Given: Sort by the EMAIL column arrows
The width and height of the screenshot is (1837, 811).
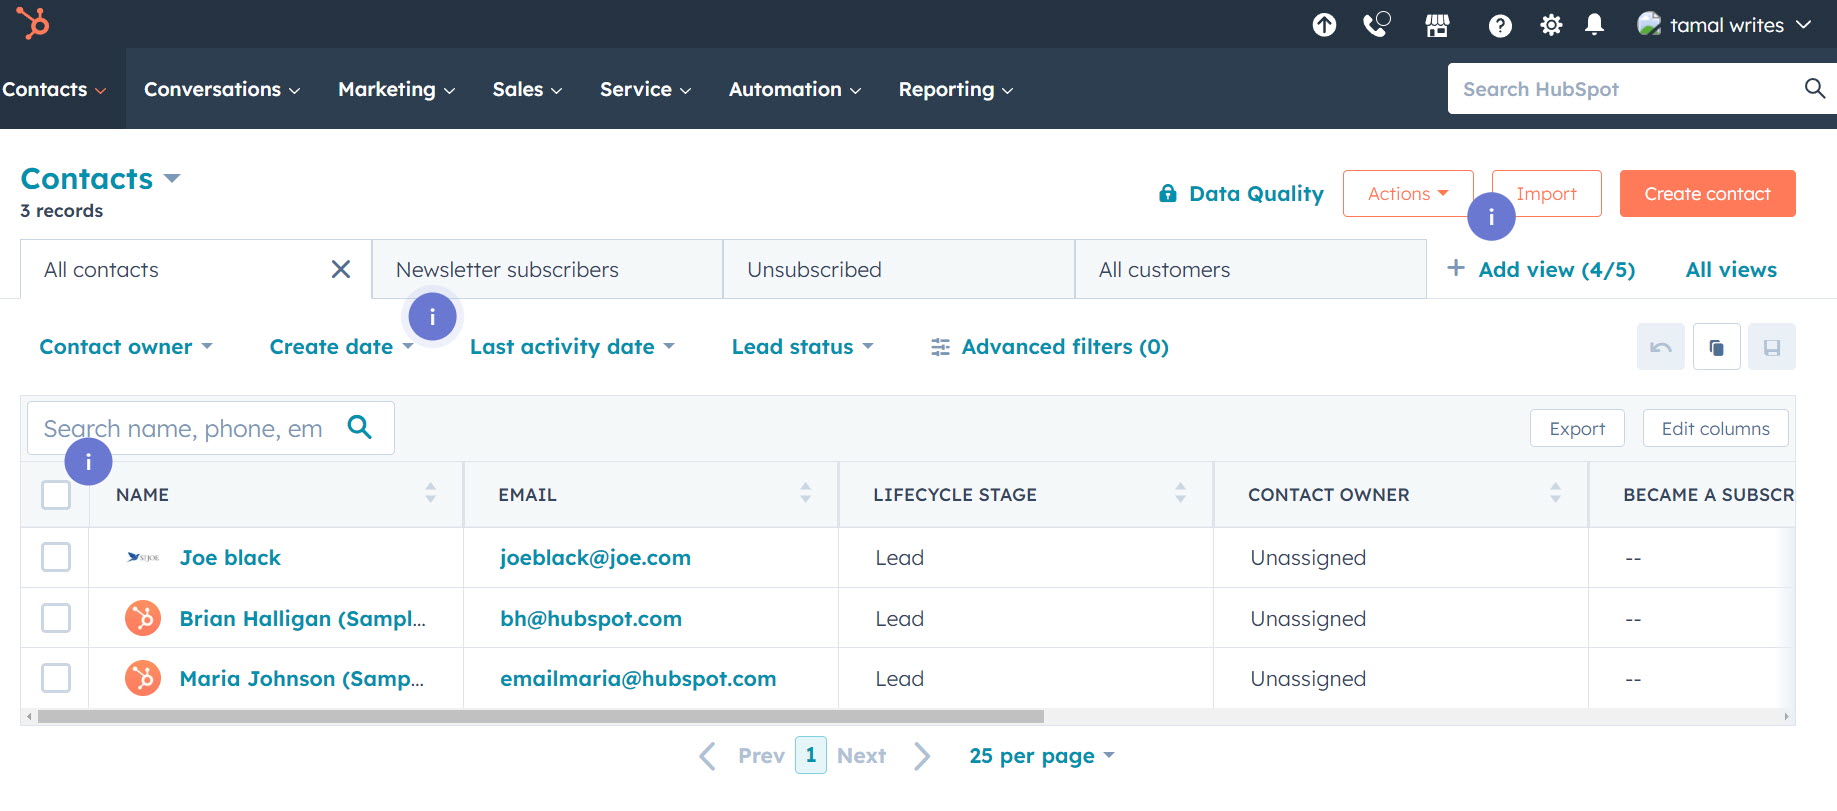Looking at the screenshot, I should tap(805, 493).
